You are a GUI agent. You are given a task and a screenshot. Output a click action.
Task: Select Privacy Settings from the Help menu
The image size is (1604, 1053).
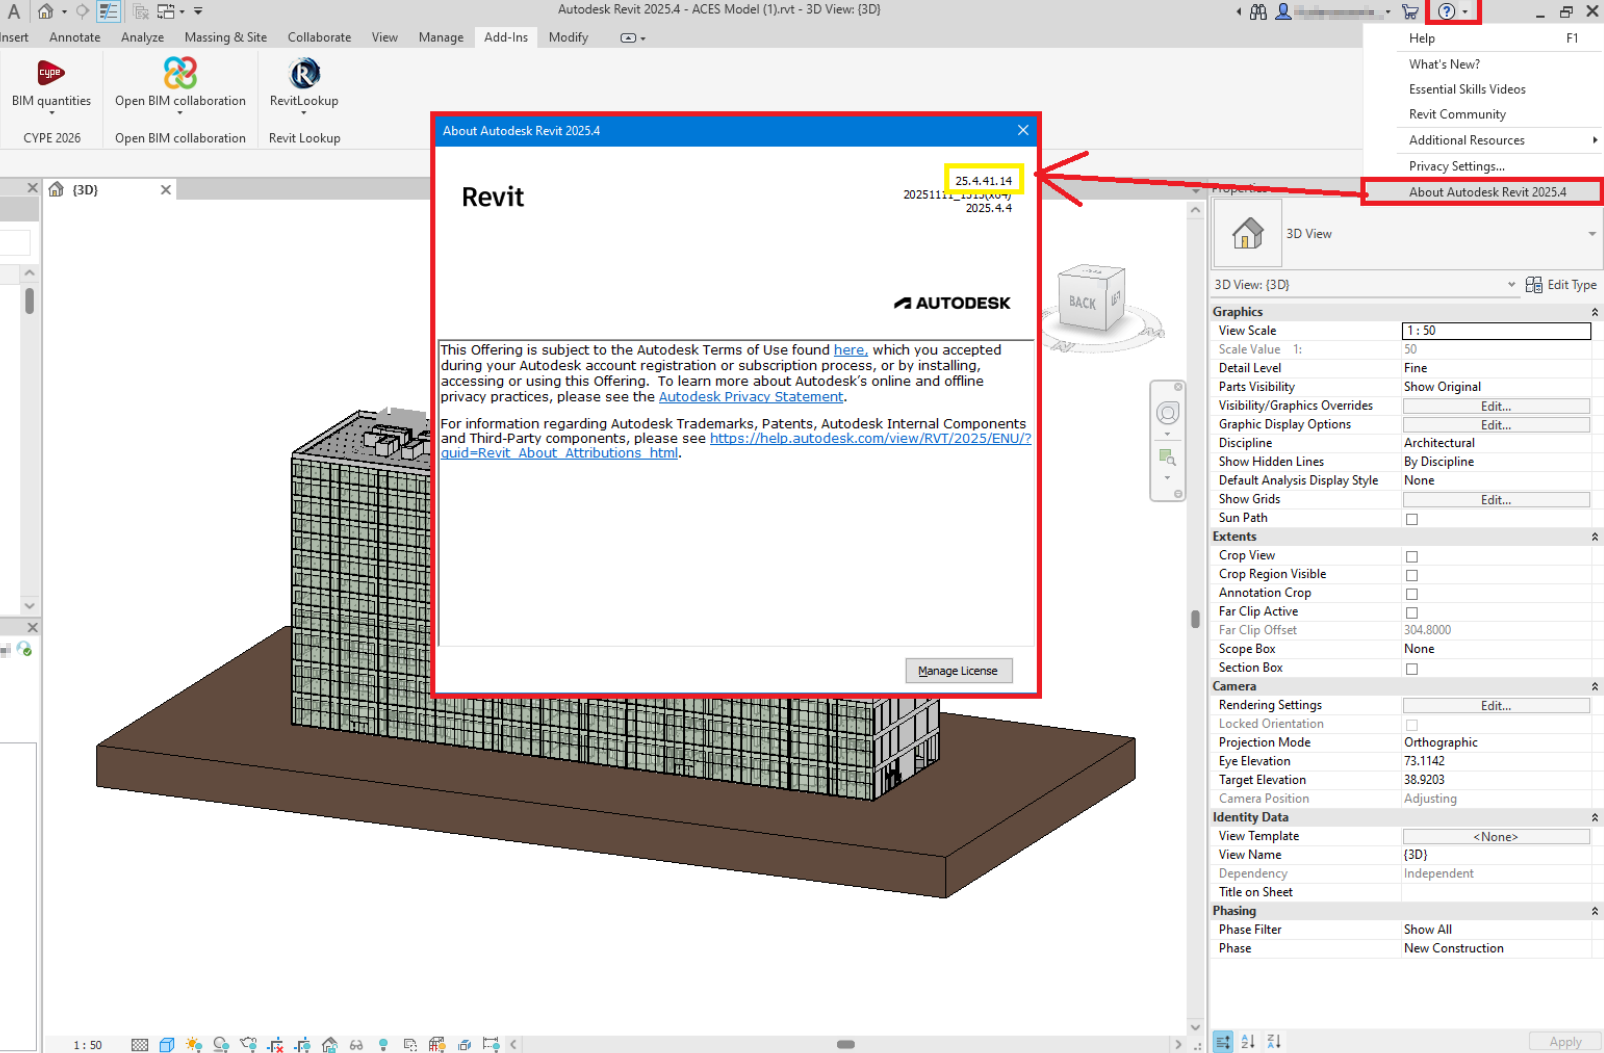1456,166
